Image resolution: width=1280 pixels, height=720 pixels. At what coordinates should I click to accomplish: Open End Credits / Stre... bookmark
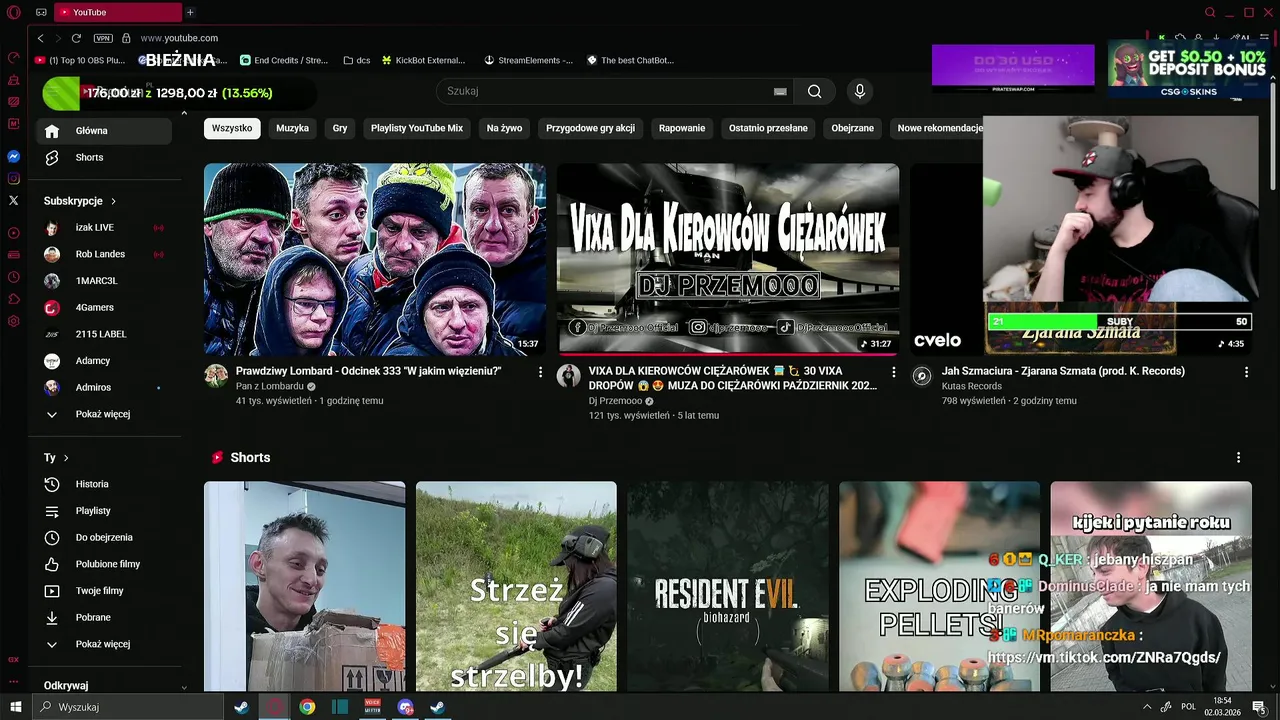click(284, 60)
